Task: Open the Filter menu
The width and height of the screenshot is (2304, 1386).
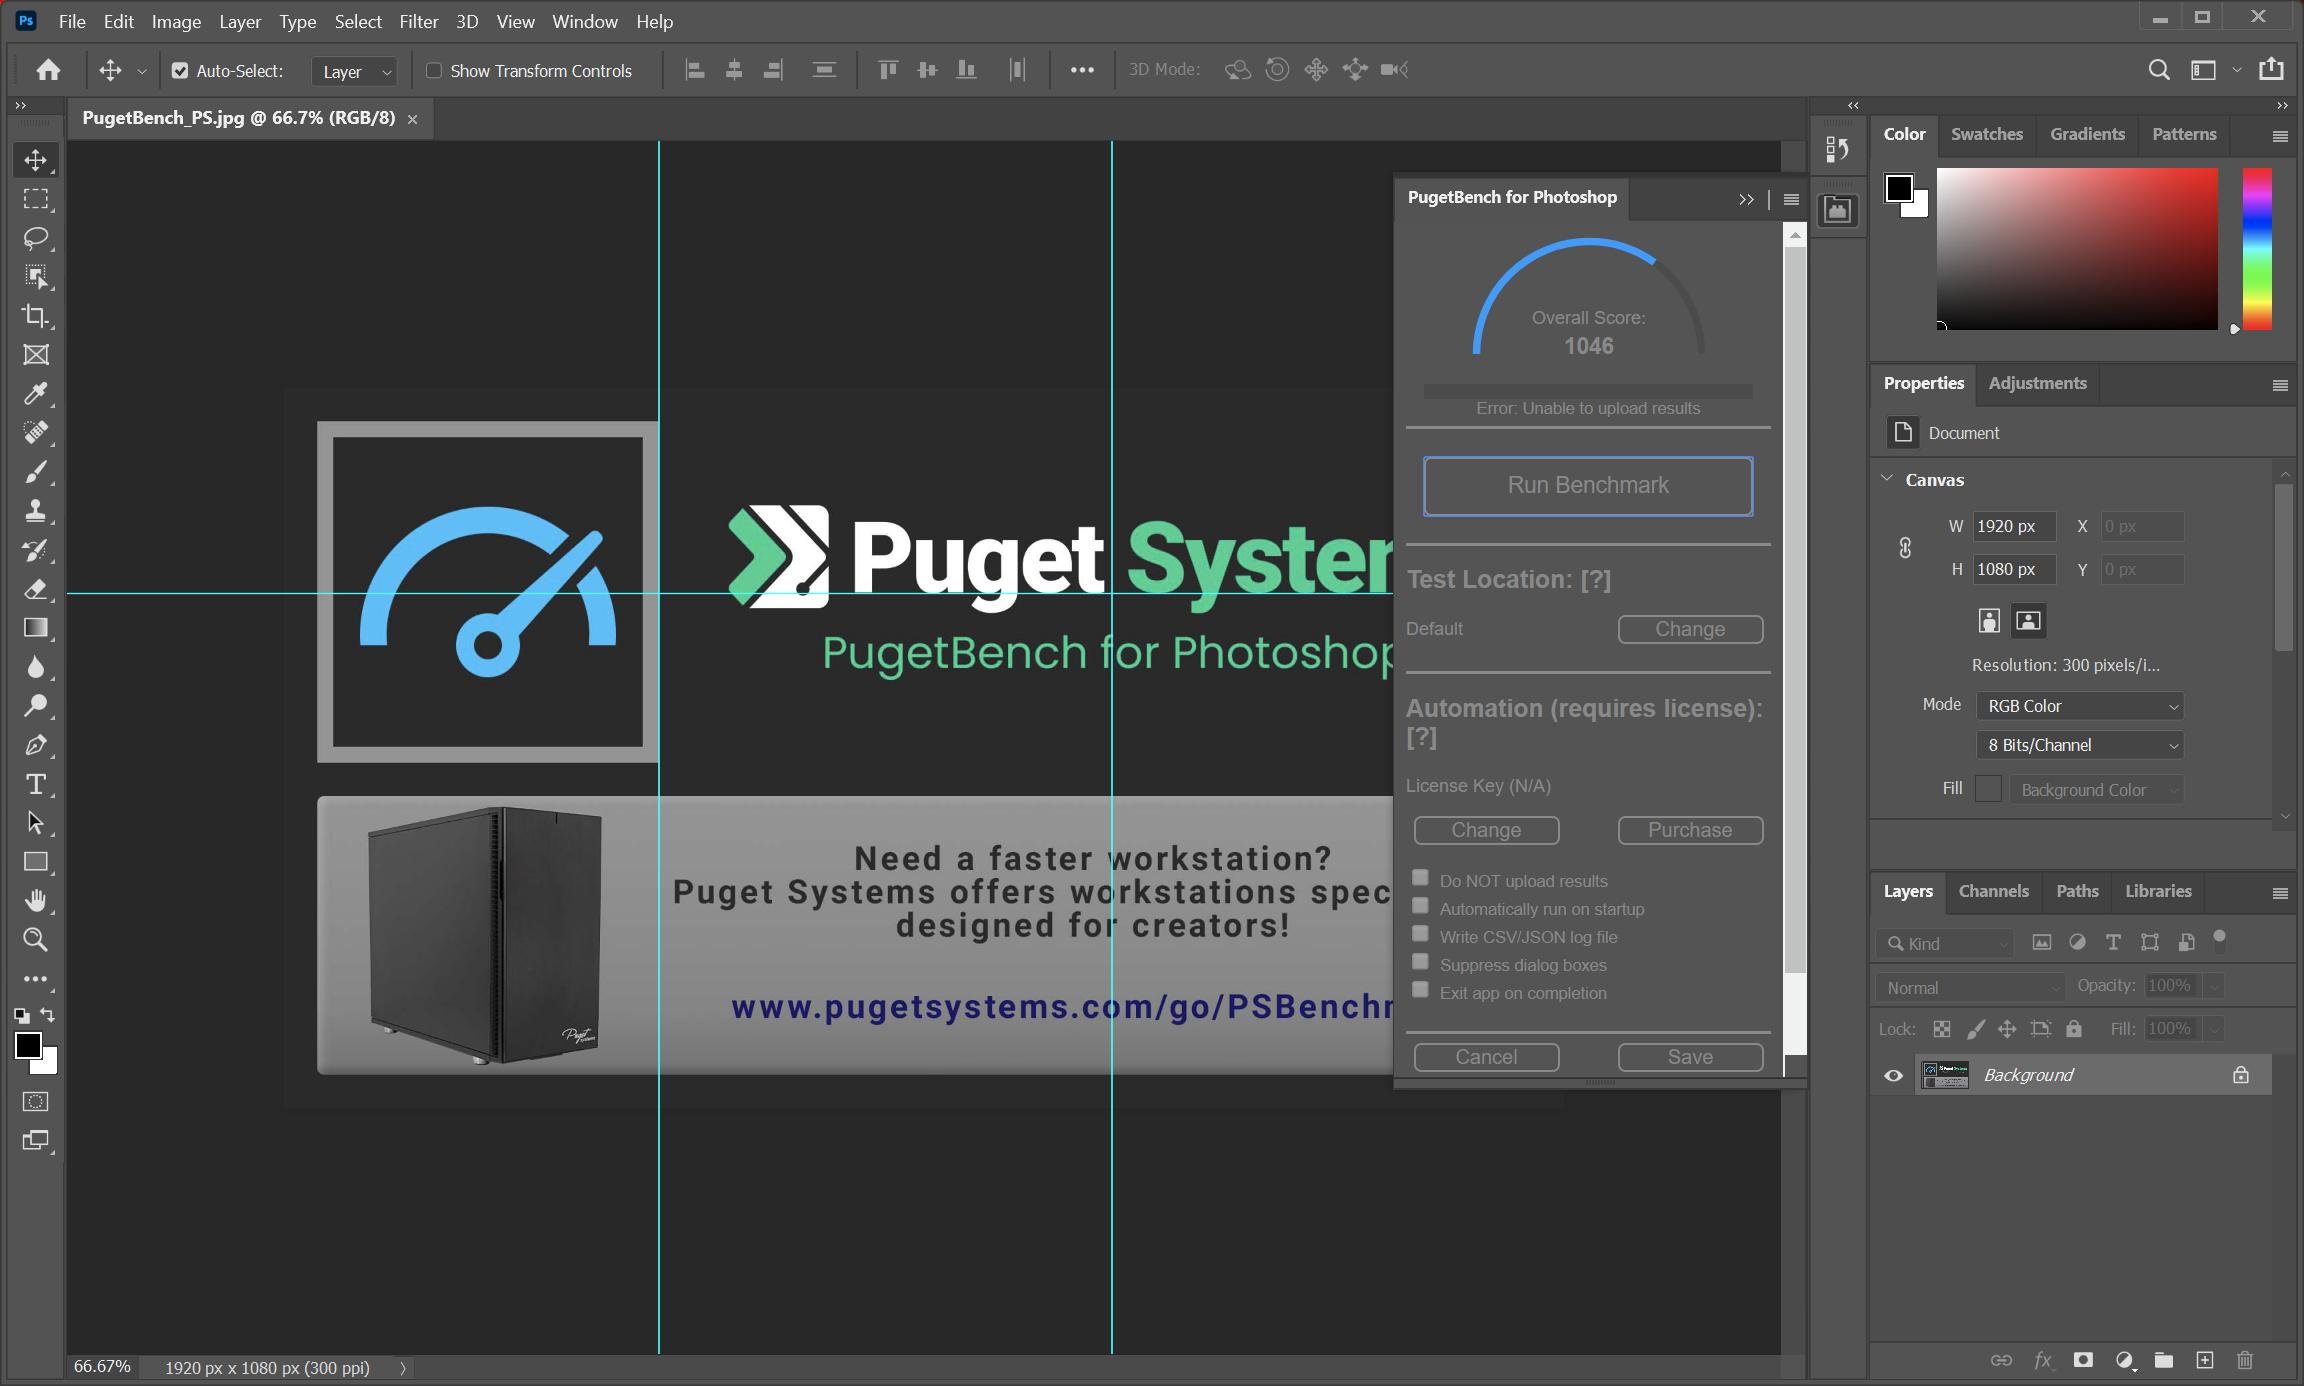Action: [x=418, y=21]
